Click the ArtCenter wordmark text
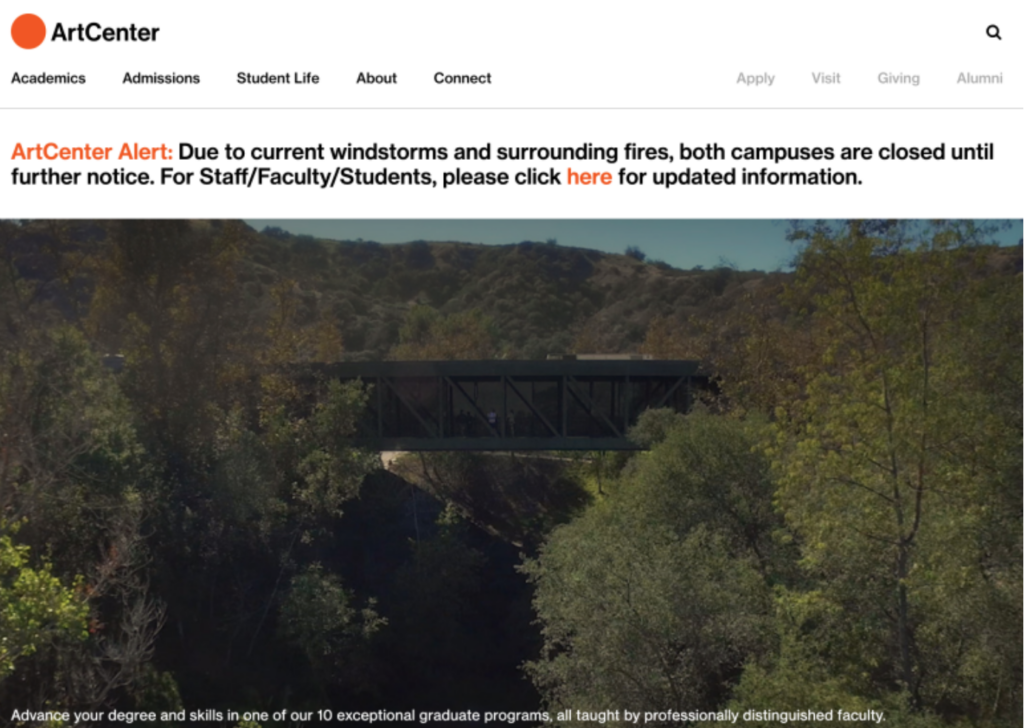Image resolution: width=1024 pixels, height=728 pixels. coord(105,32)
